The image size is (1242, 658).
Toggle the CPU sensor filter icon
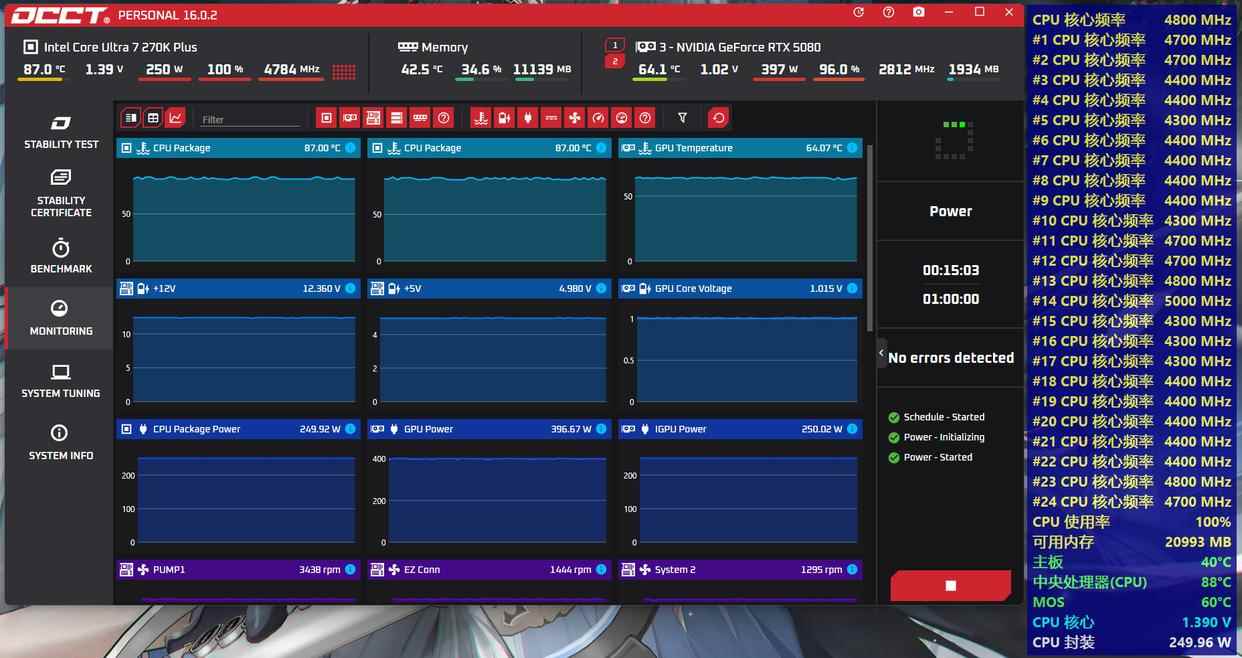pos(326,118)
